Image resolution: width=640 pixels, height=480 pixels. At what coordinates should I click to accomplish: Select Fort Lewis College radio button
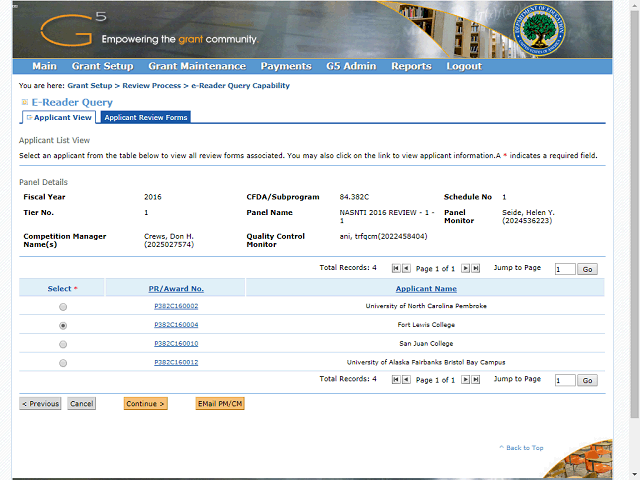coord(63,326)
